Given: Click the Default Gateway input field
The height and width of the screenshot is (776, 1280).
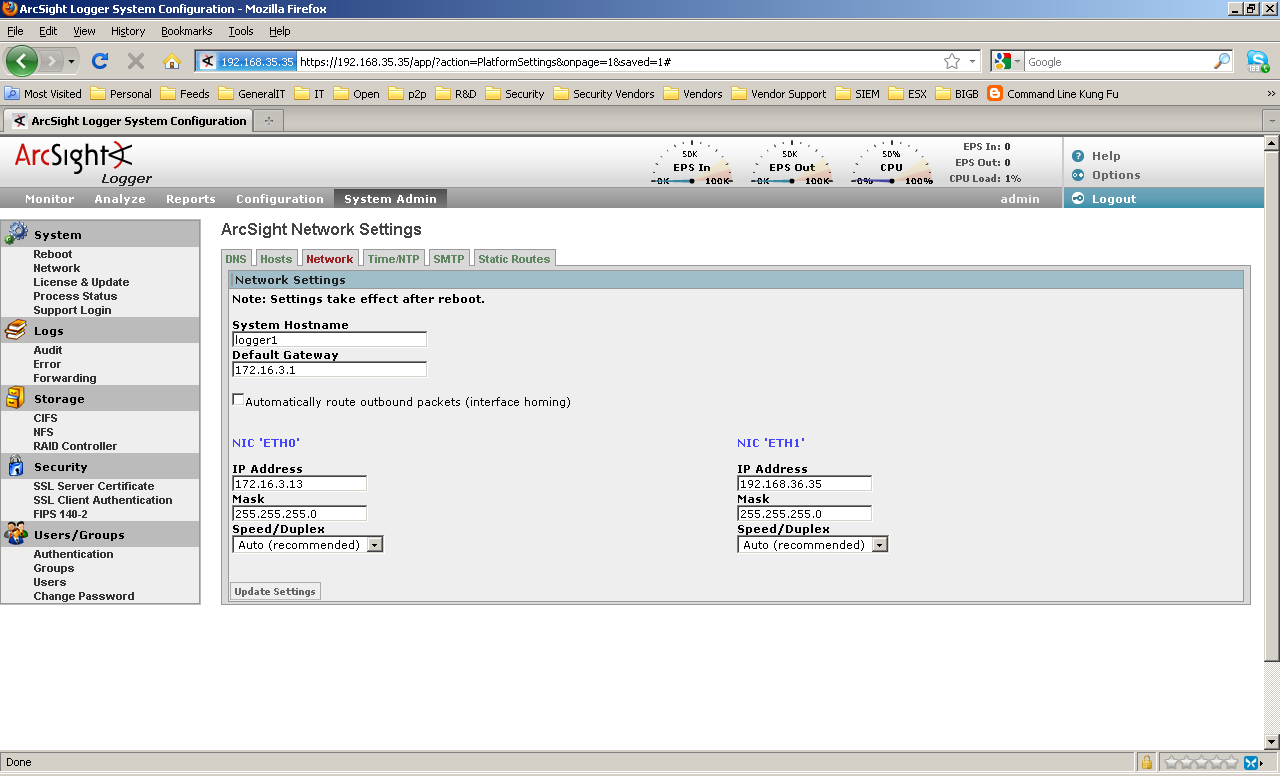Looking at the screenshot, I should 329,369.
